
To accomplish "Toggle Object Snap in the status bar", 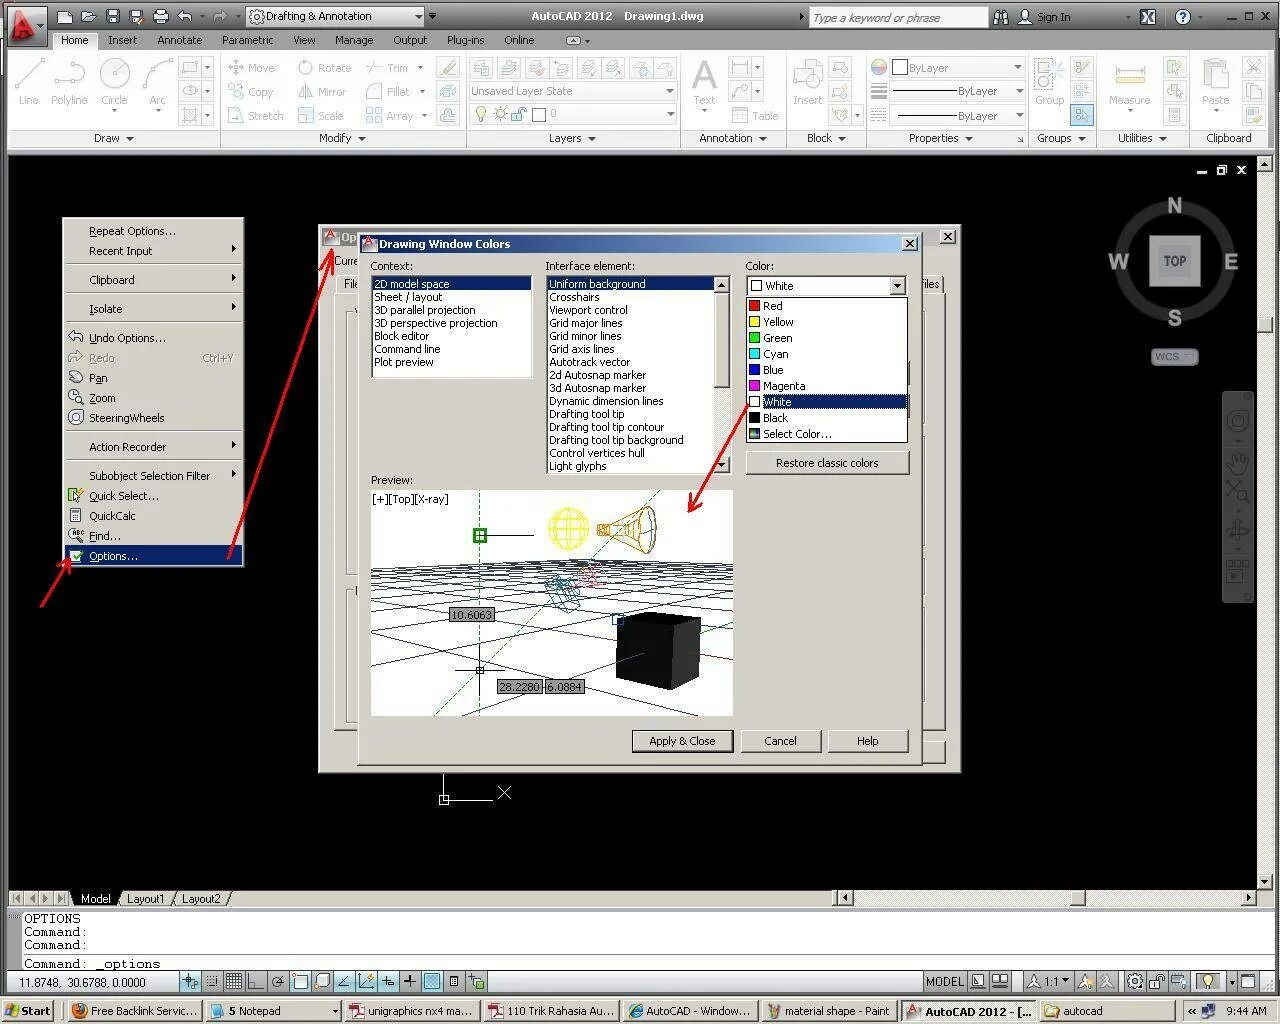I will pos(299,982).
